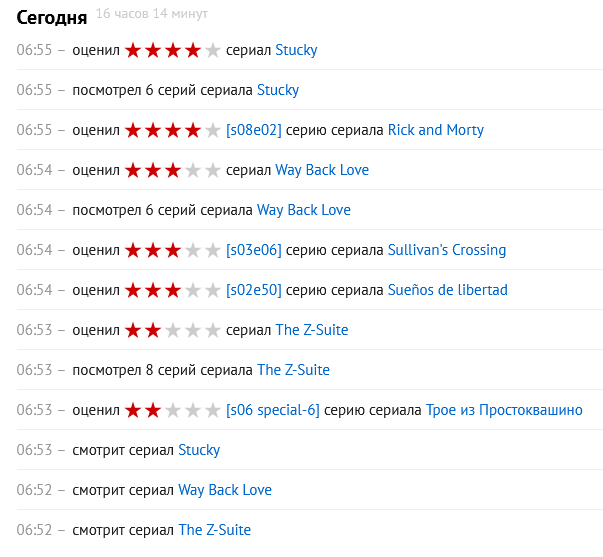
Task: Open Stucky link in watched 6 episodes row
Action: point(278,90)
